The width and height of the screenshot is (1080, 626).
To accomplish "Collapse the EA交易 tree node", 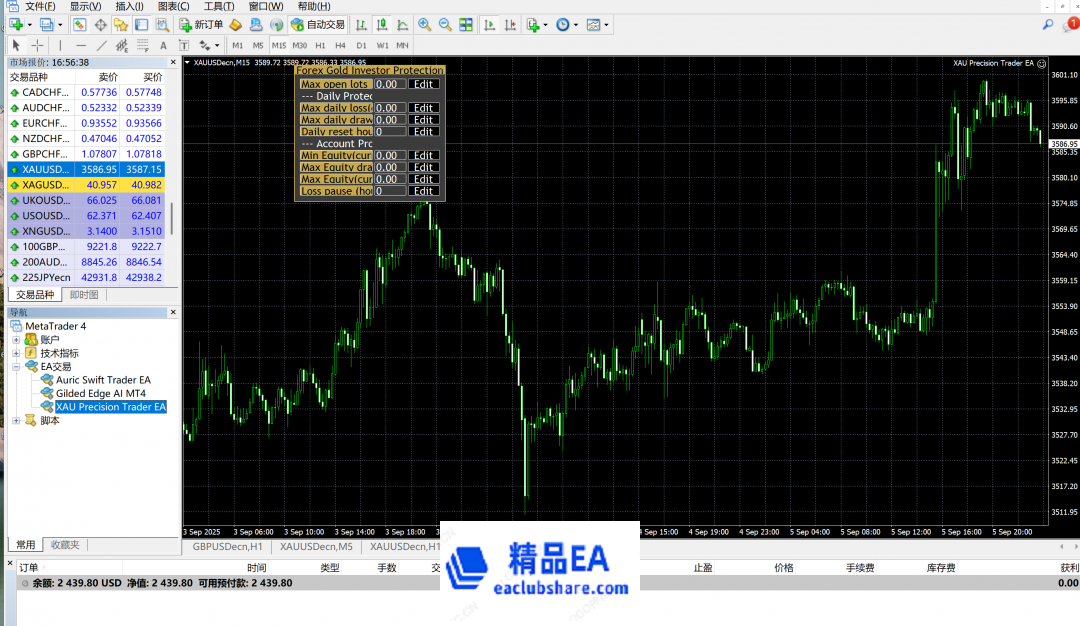I will [x=17, y=366].
